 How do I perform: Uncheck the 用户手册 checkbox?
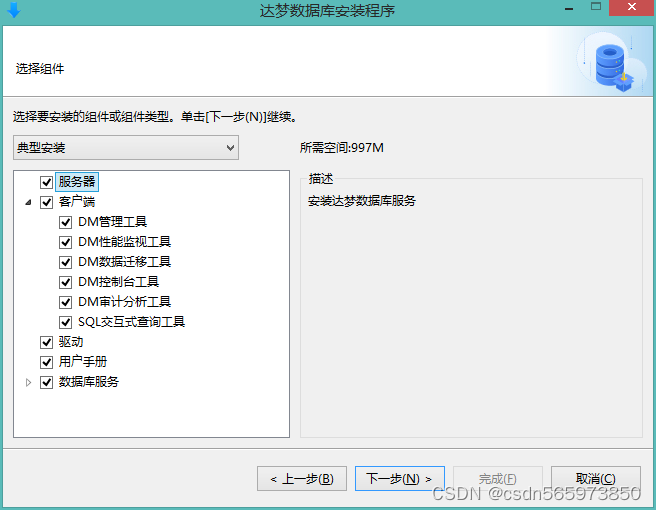pyautogui.click(x=46, y=362)
